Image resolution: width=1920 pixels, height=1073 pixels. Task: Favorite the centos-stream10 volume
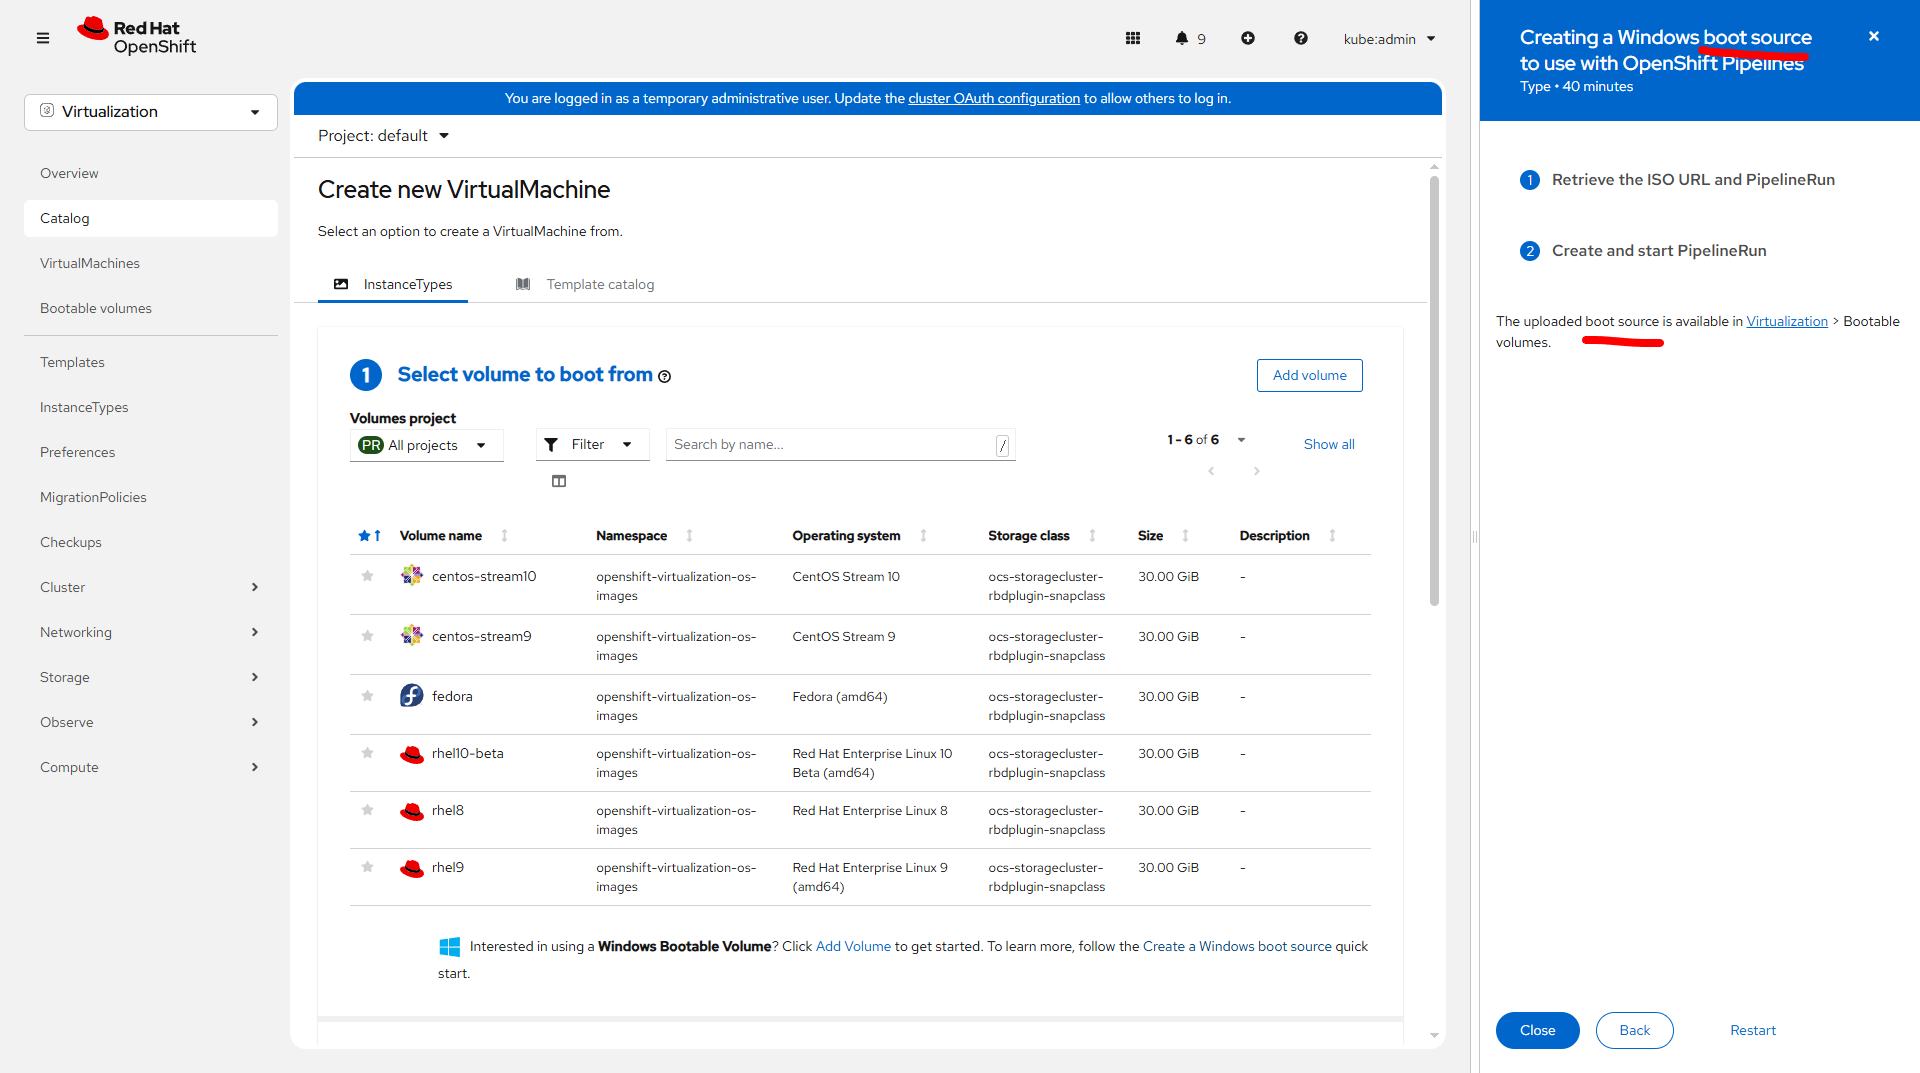pos(367,576)
